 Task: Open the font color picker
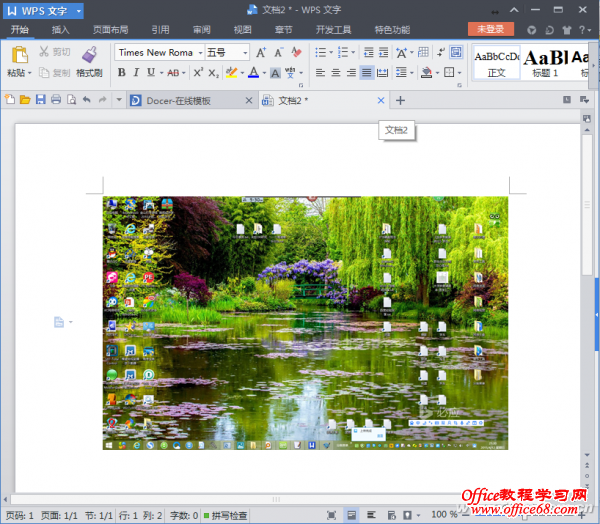pyautogui.click(x=264, y=73)
